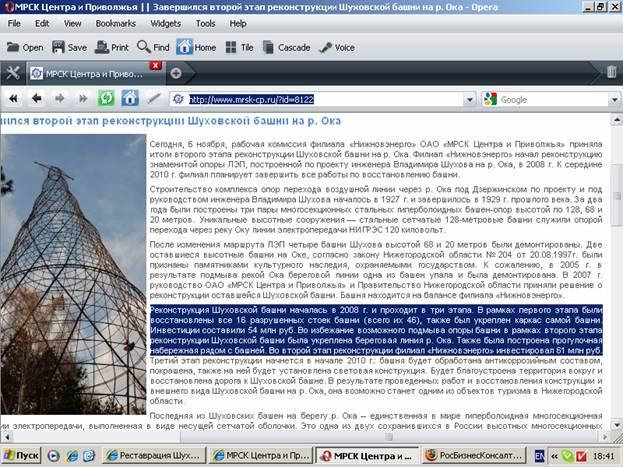Expand hidden tray icons chevron

[x=554, y=456]
